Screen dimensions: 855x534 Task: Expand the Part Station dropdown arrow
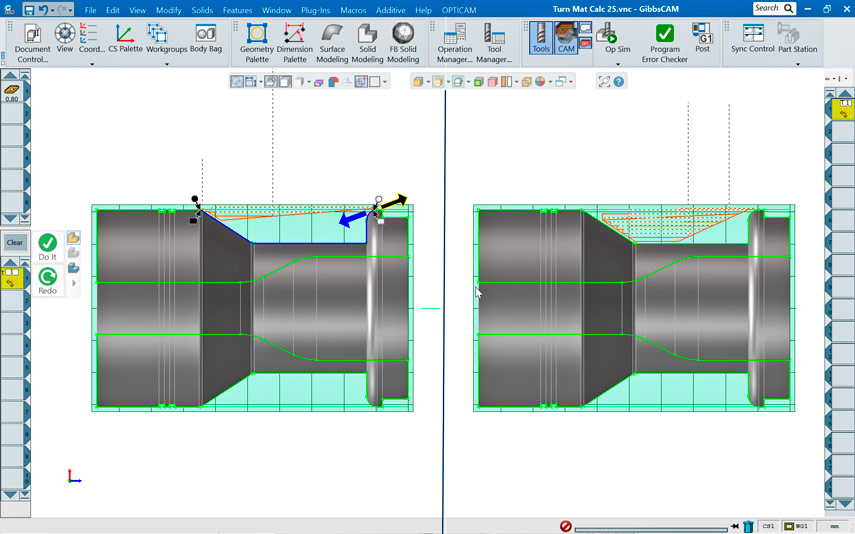click(797, 64)
